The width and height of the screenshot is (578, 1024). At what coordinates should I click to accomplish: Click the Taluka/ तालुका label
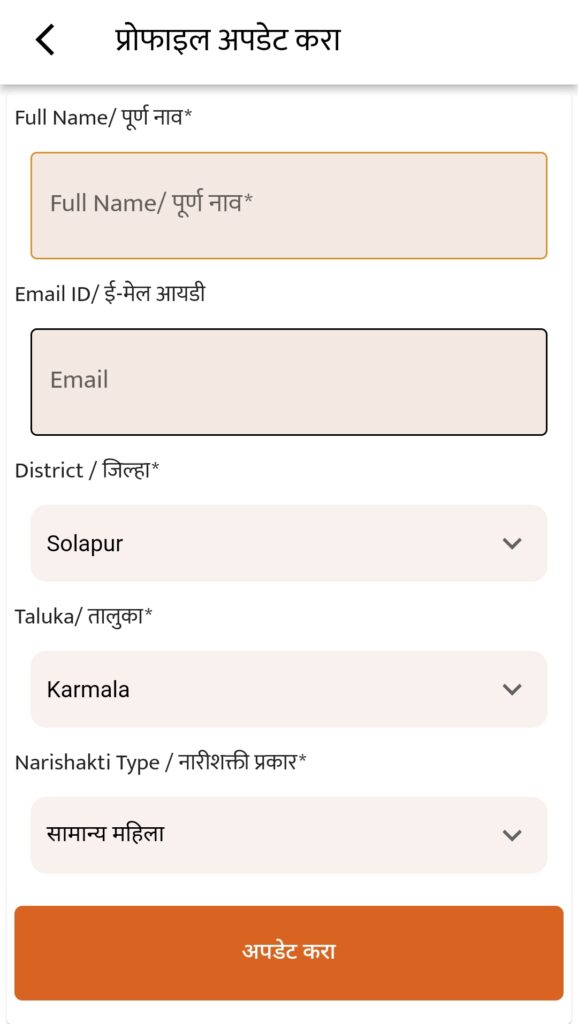click(83, 616)
